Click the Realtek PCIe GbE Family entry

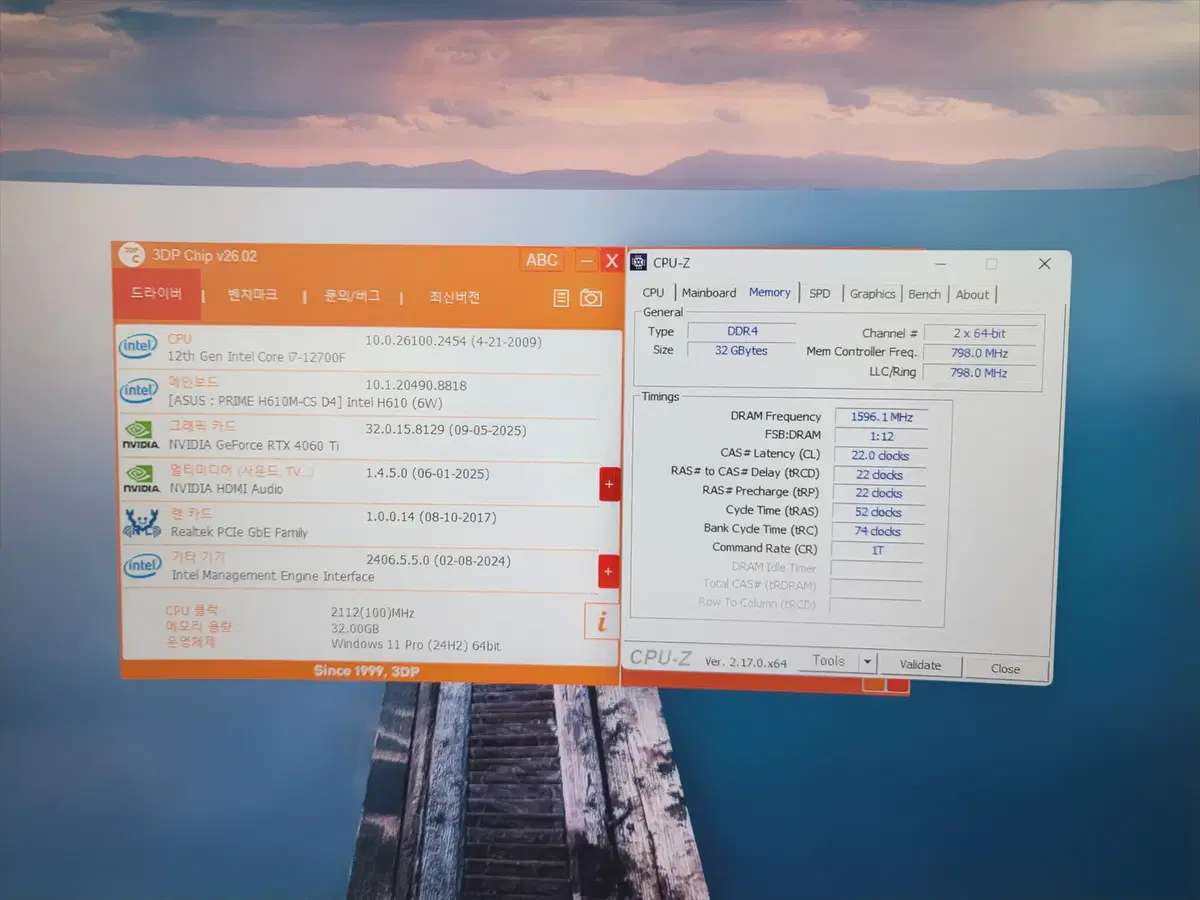239,532
